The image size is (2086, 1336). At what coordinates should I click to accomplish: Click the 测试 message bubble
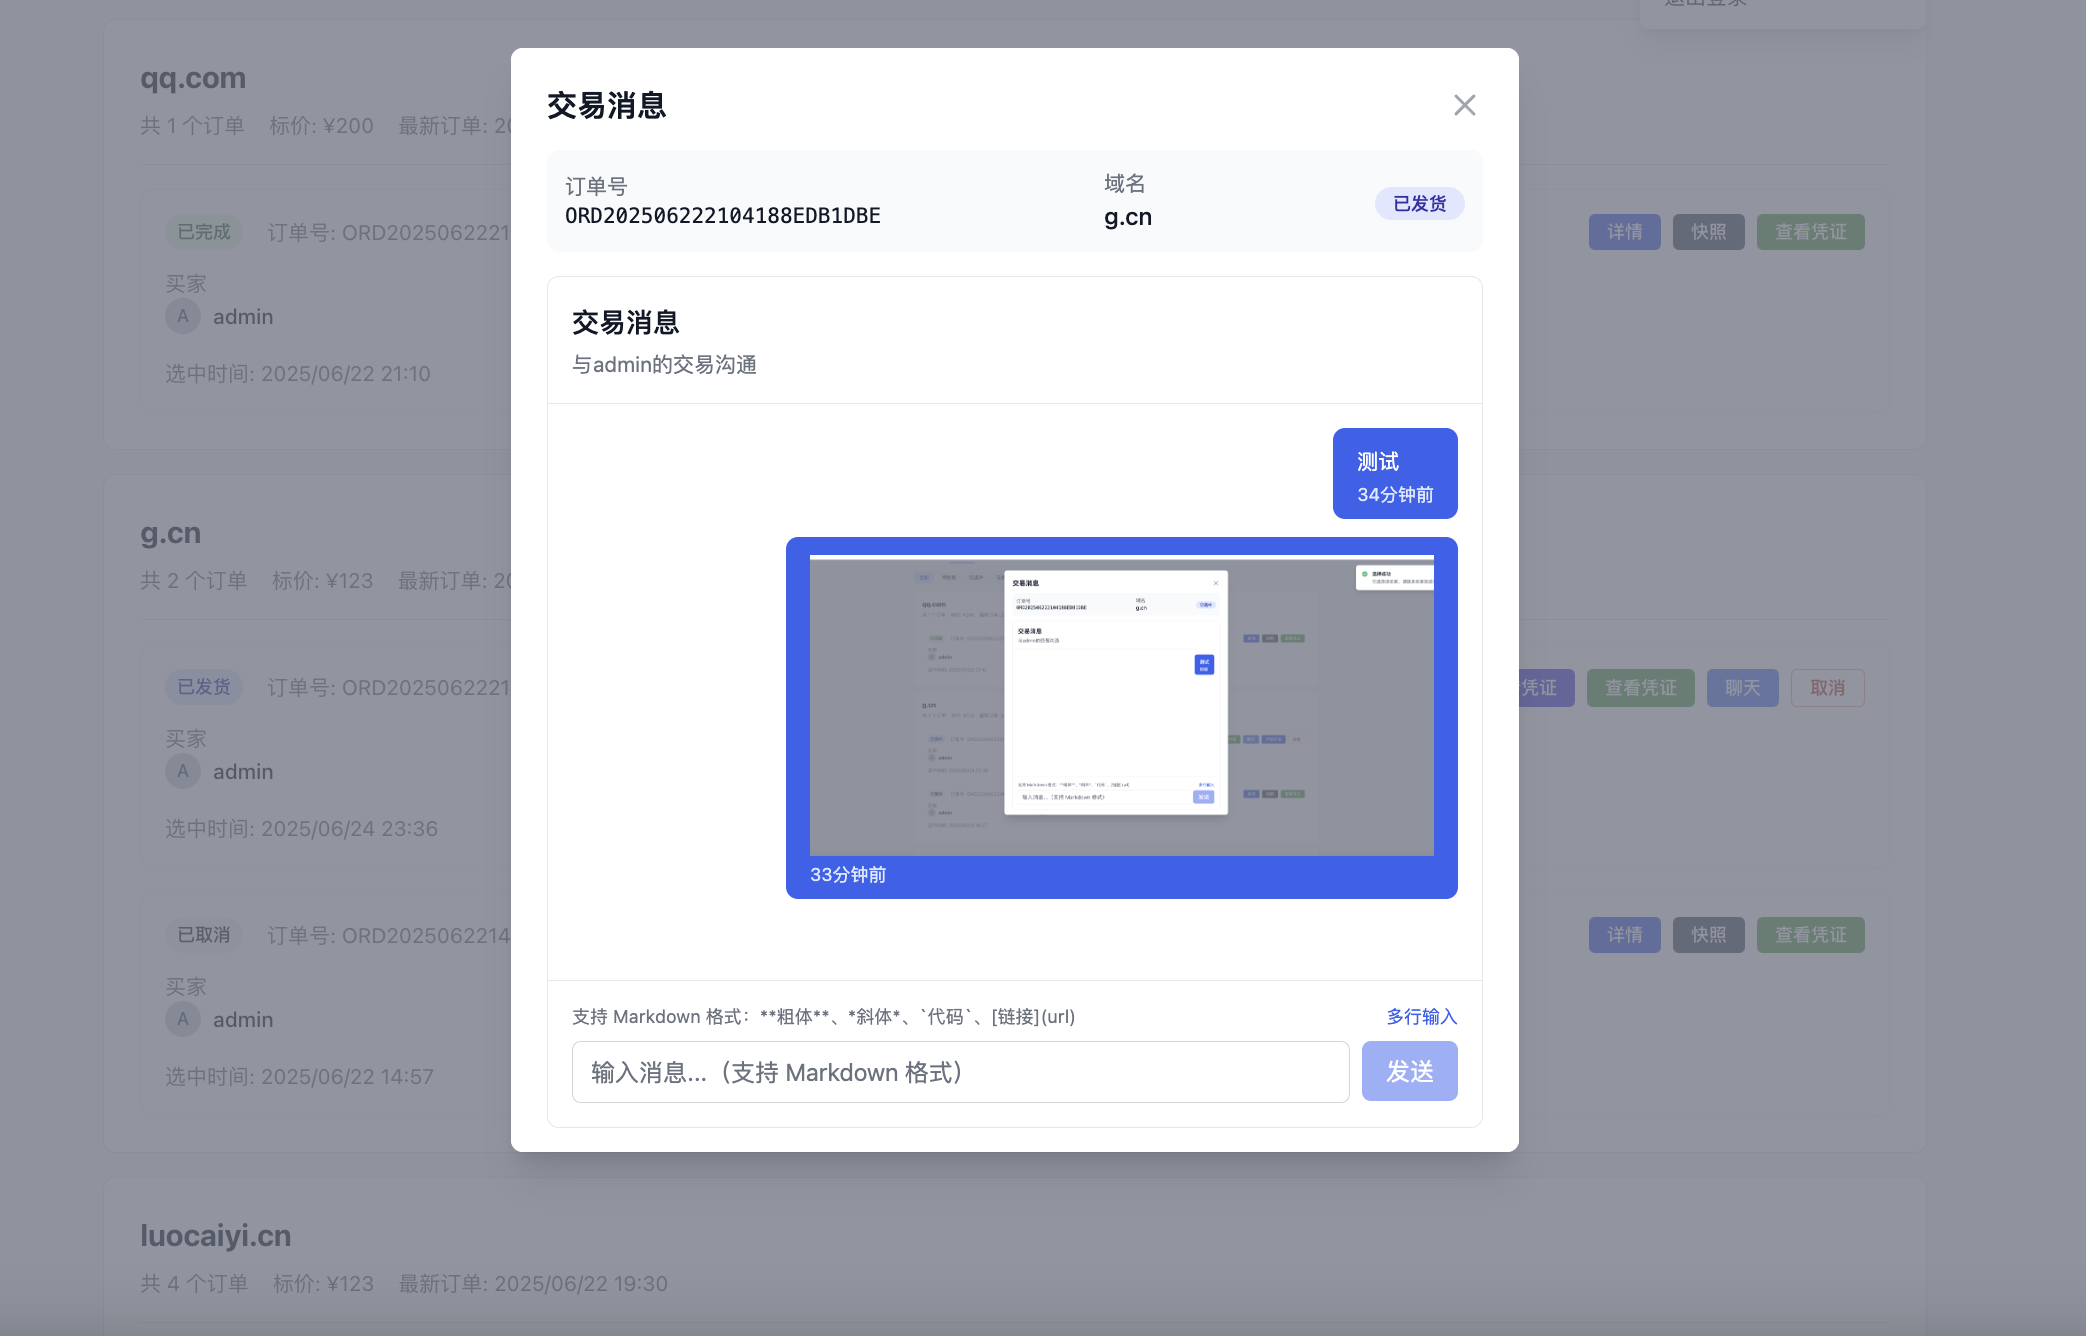[1394, 474]
